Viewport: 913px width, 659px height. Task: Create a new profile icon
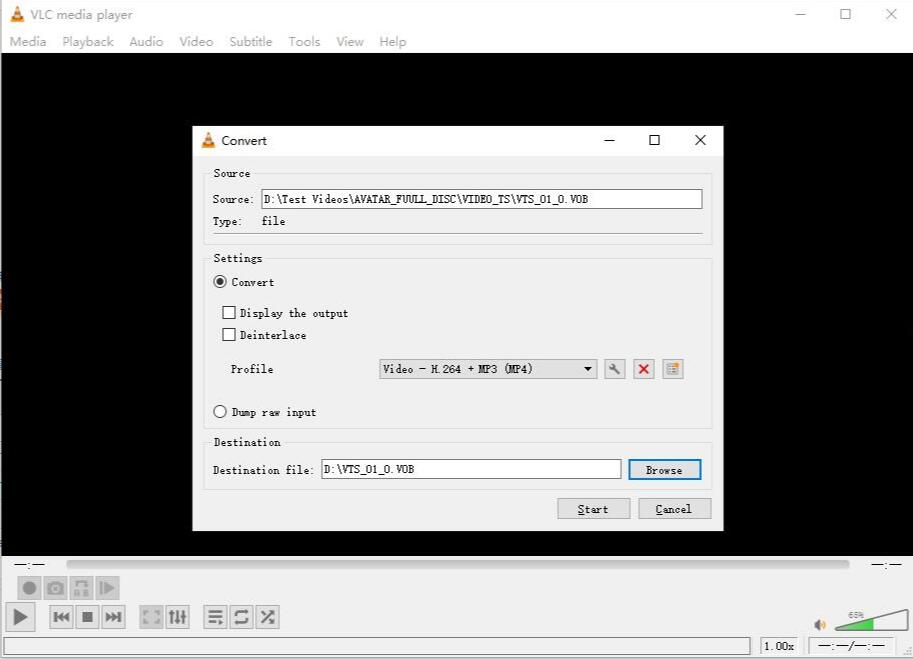673,369
